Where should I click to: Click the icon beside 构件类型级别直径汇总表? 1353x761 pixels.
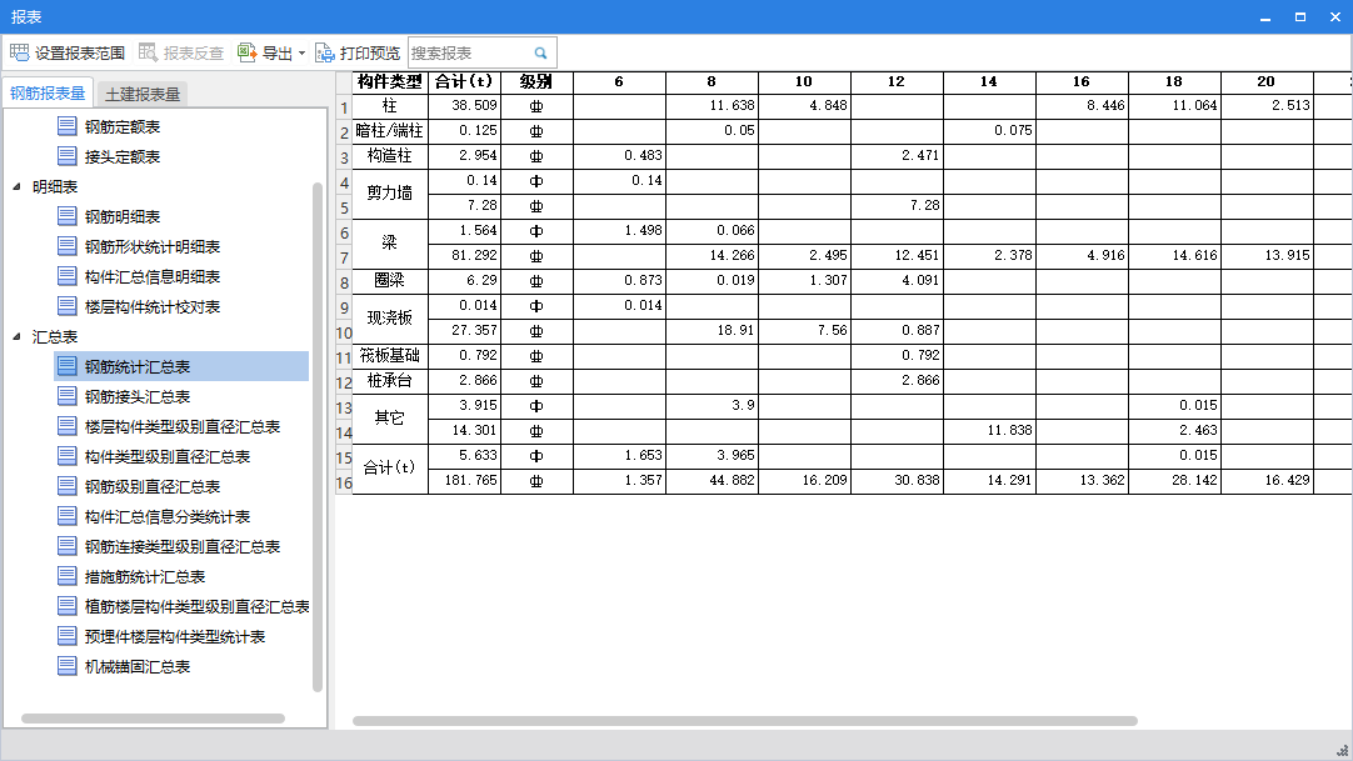coord(67,456)
